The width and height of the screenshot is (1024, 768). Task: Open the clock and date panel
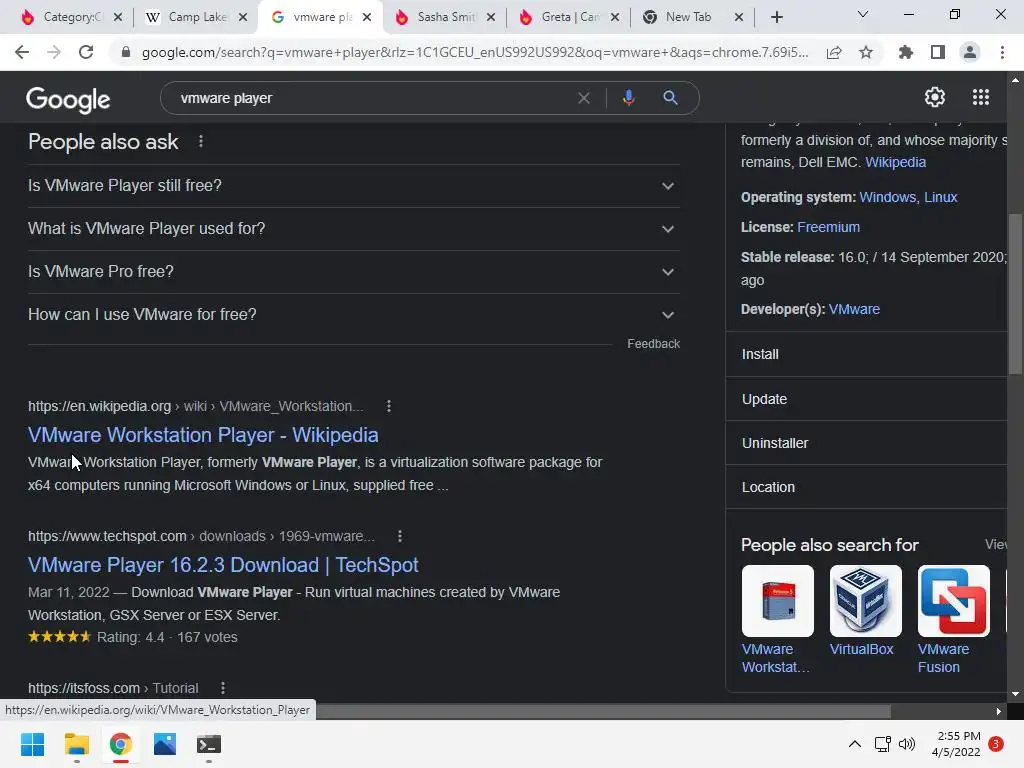[x=958, y=744]
